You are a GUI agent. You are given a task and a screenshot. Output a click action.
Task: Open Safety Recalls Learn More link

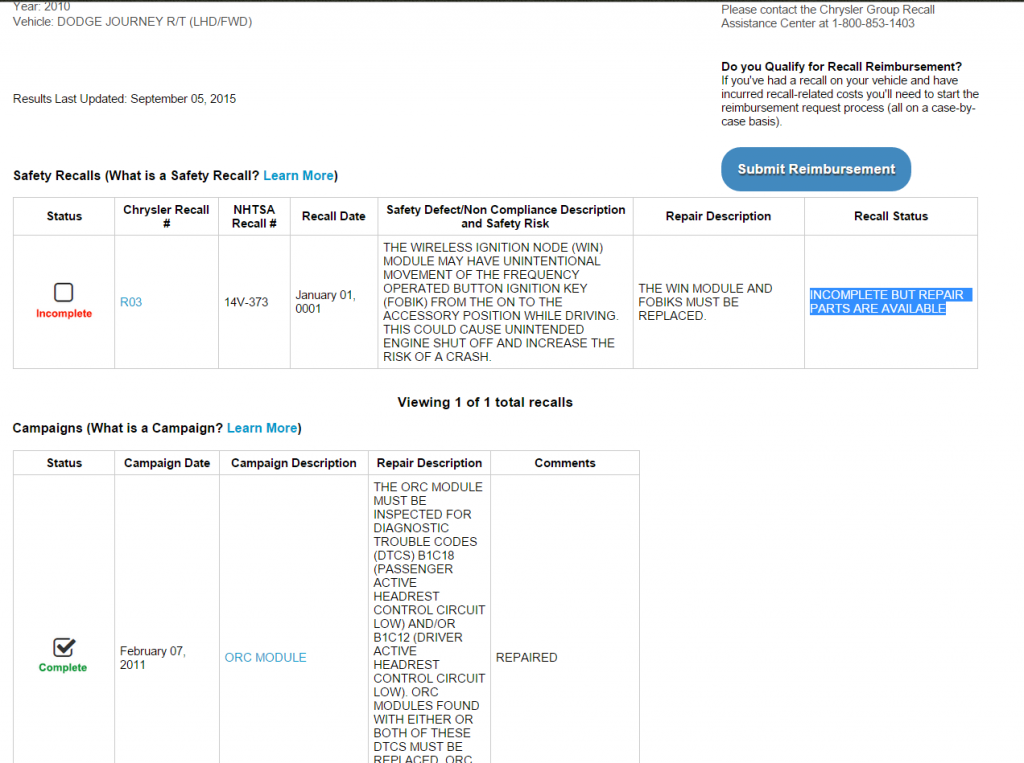tap(299, 176)
